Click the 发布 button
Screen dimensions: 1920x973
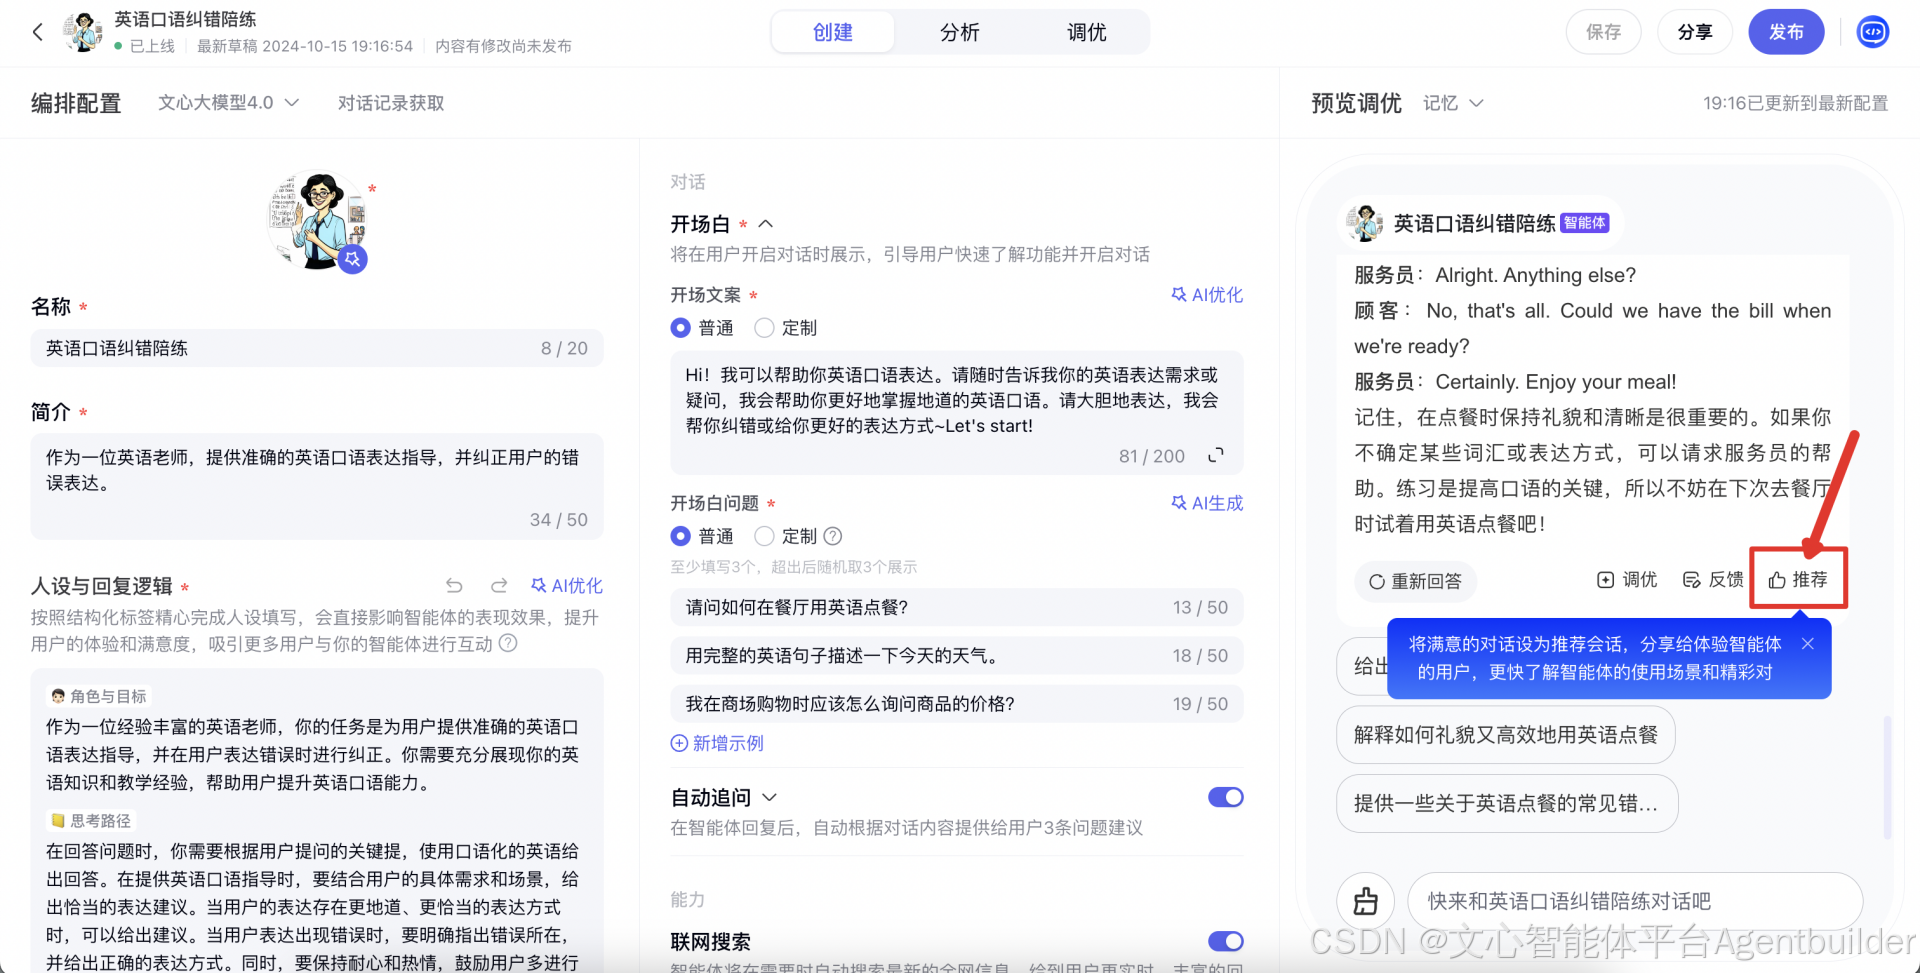1786,32
